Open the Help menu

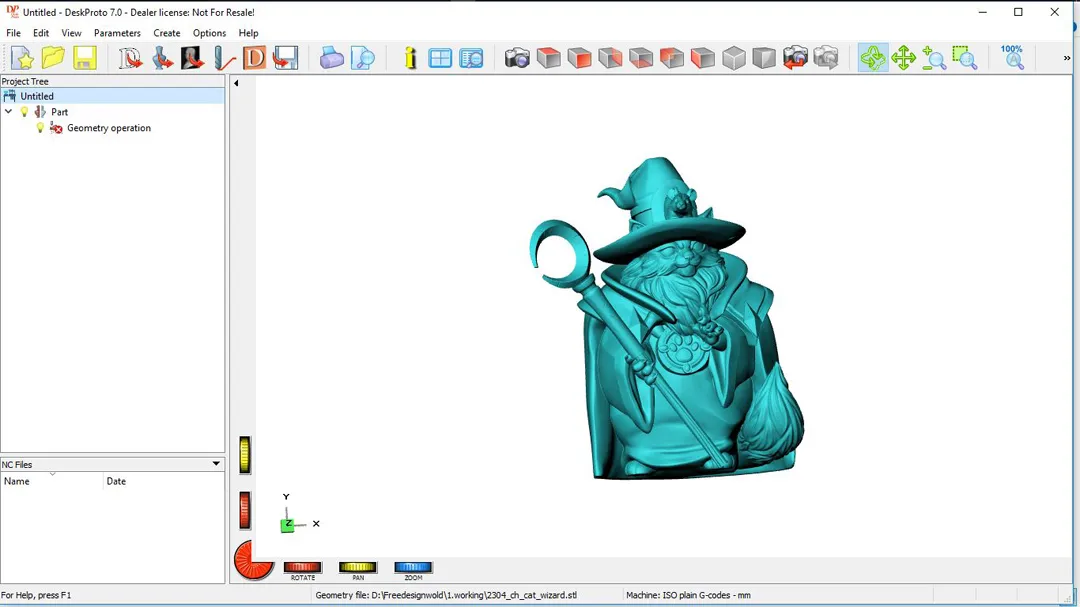tap(248, 32)
